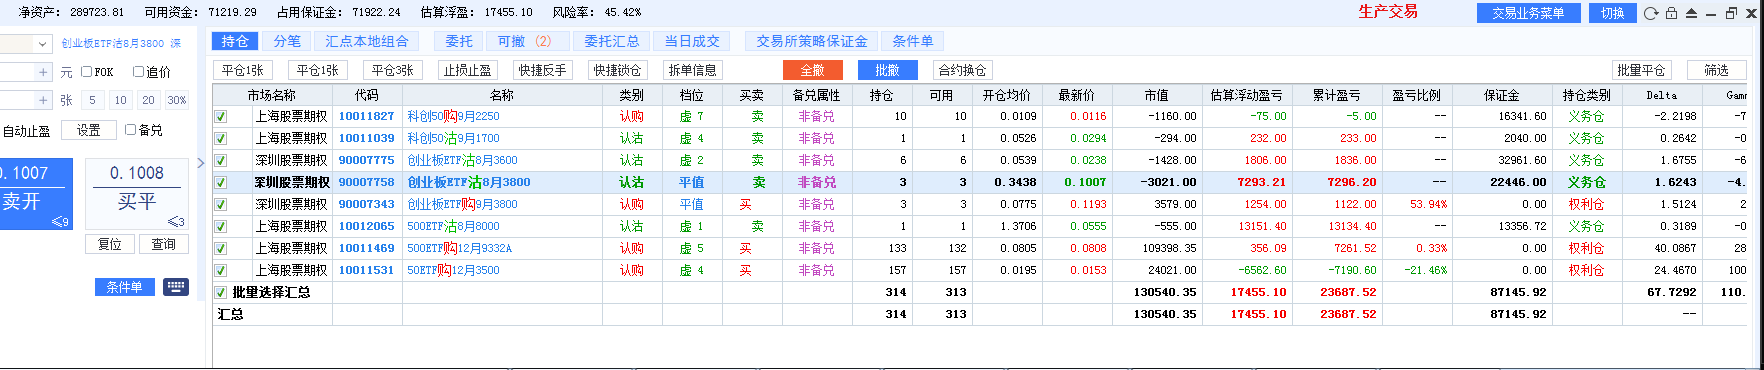Click the blue 条件单 button on the left
Viewport: 1764px width, 370px height.
(x=125, y=287)
